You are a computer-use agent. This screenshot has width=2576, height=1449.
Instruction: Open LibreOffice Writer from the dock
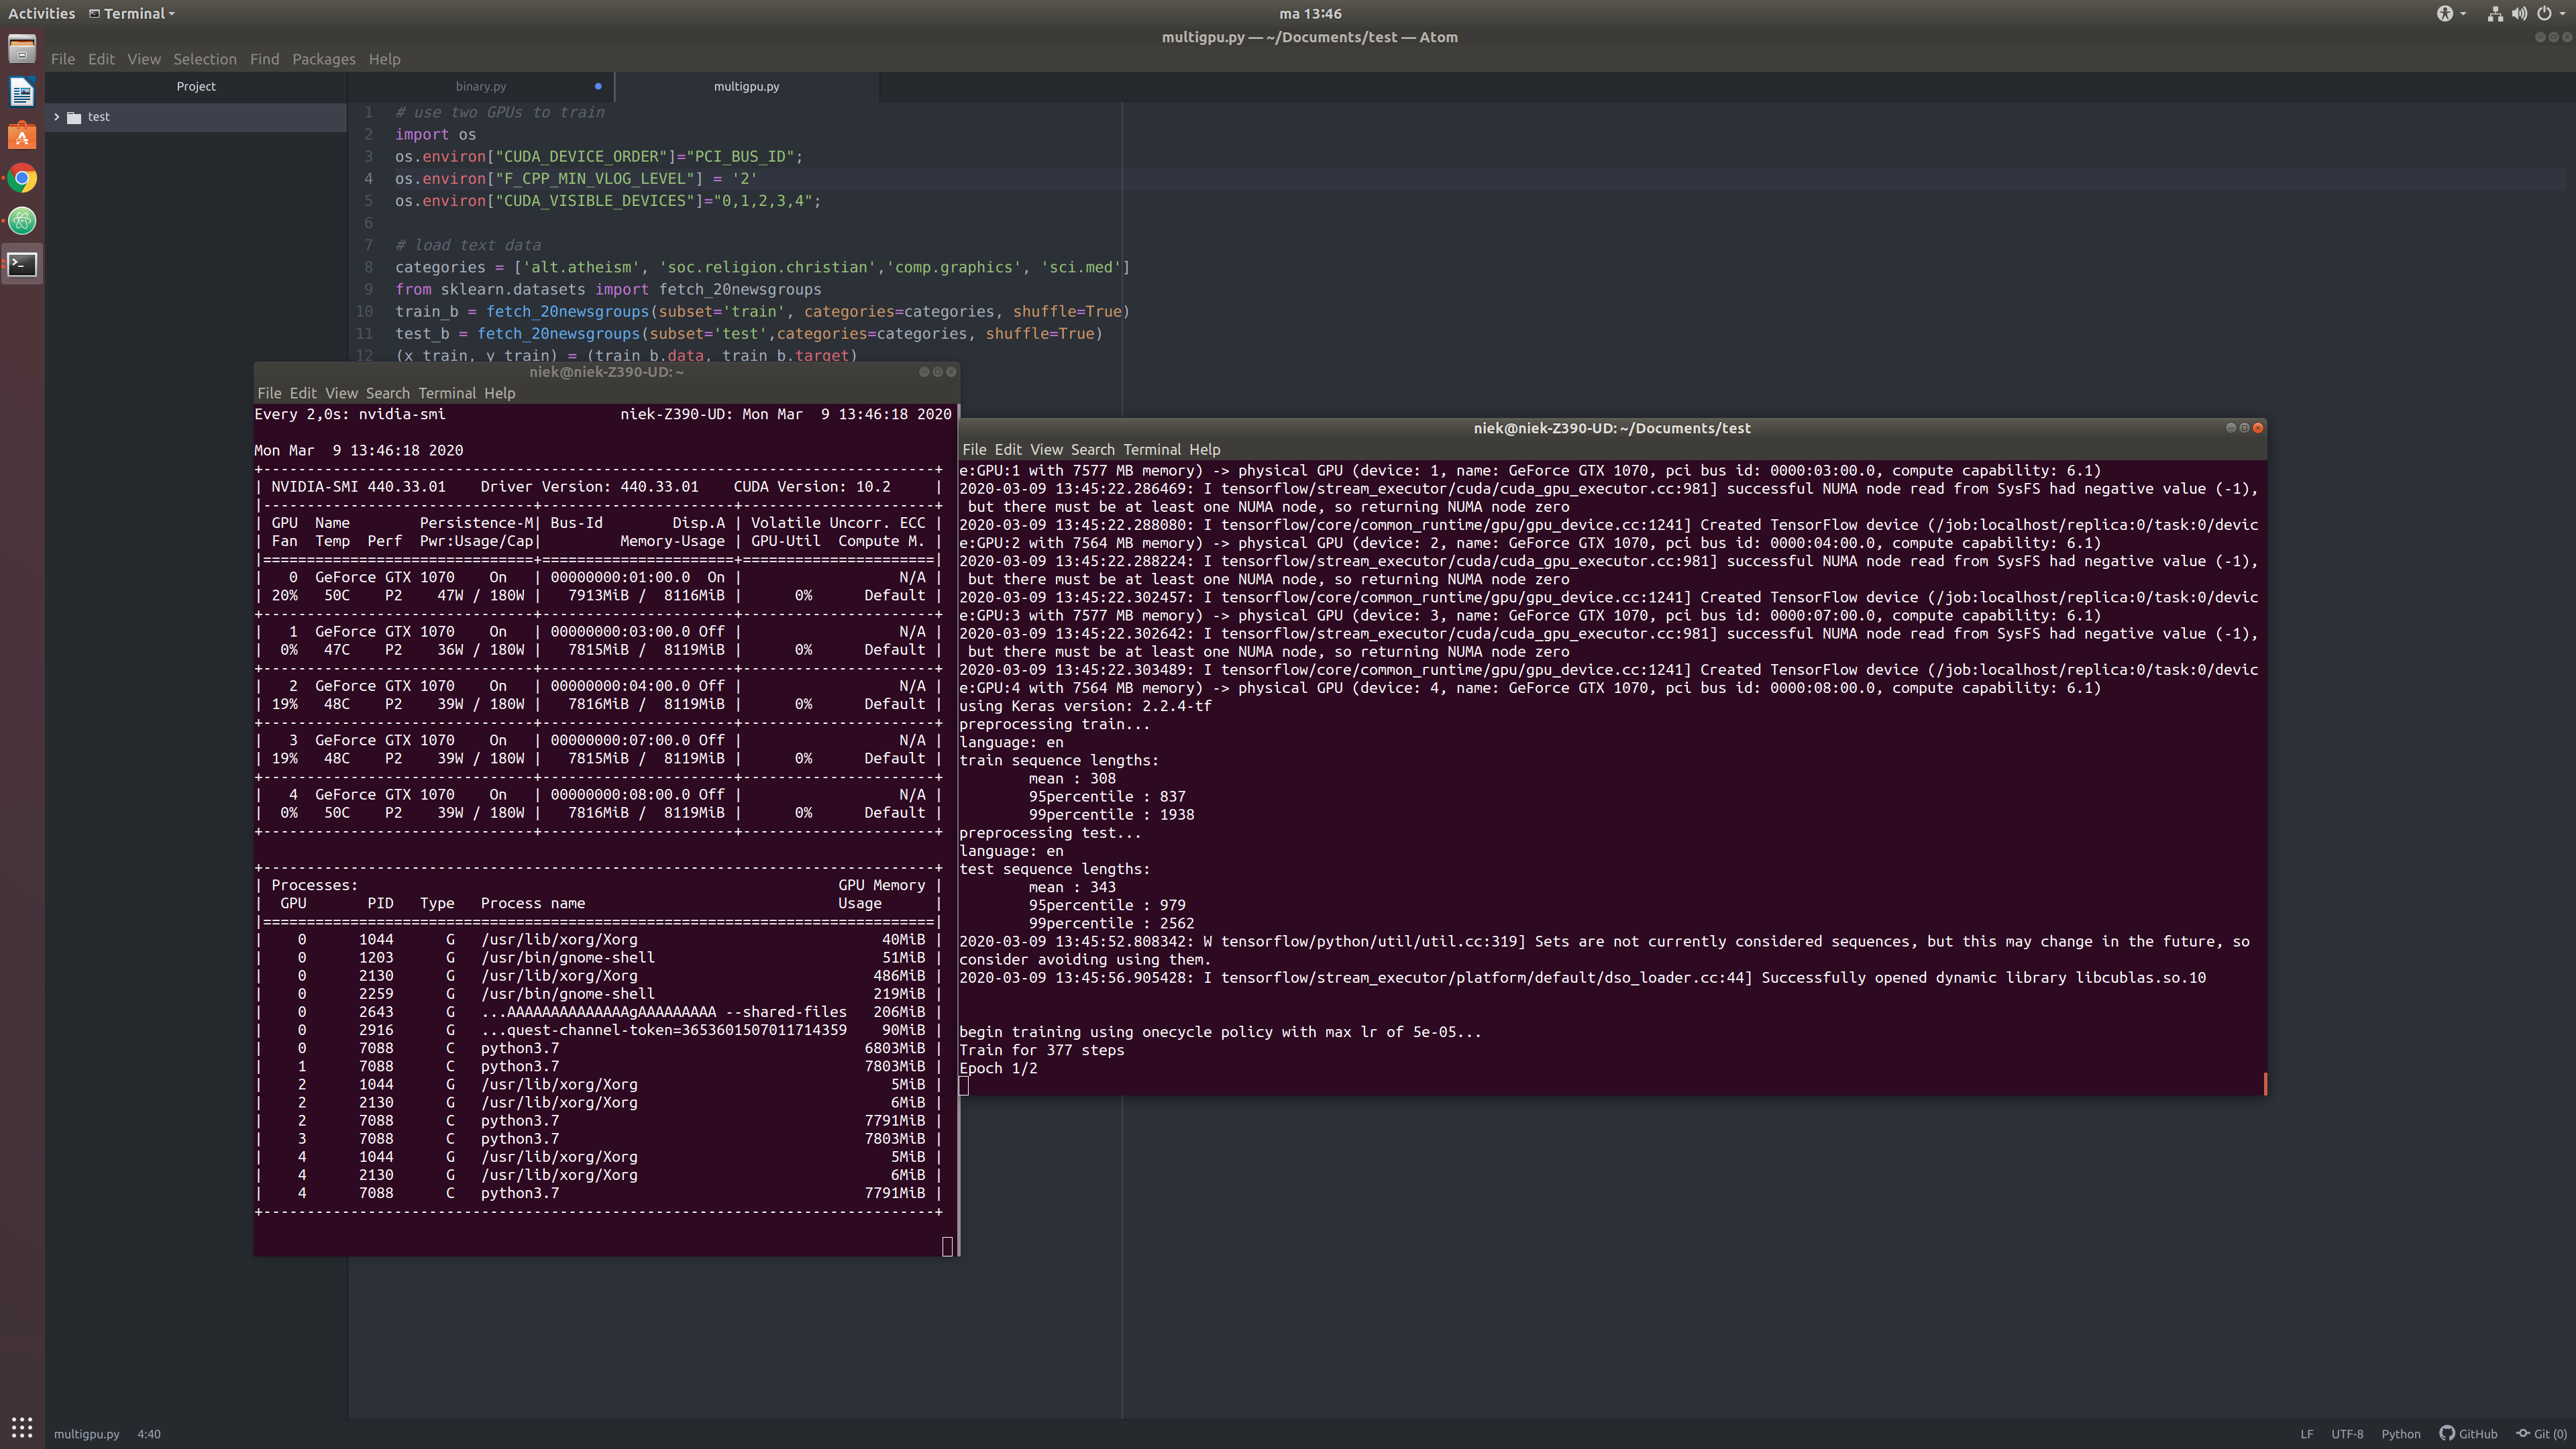coord(21,91)
